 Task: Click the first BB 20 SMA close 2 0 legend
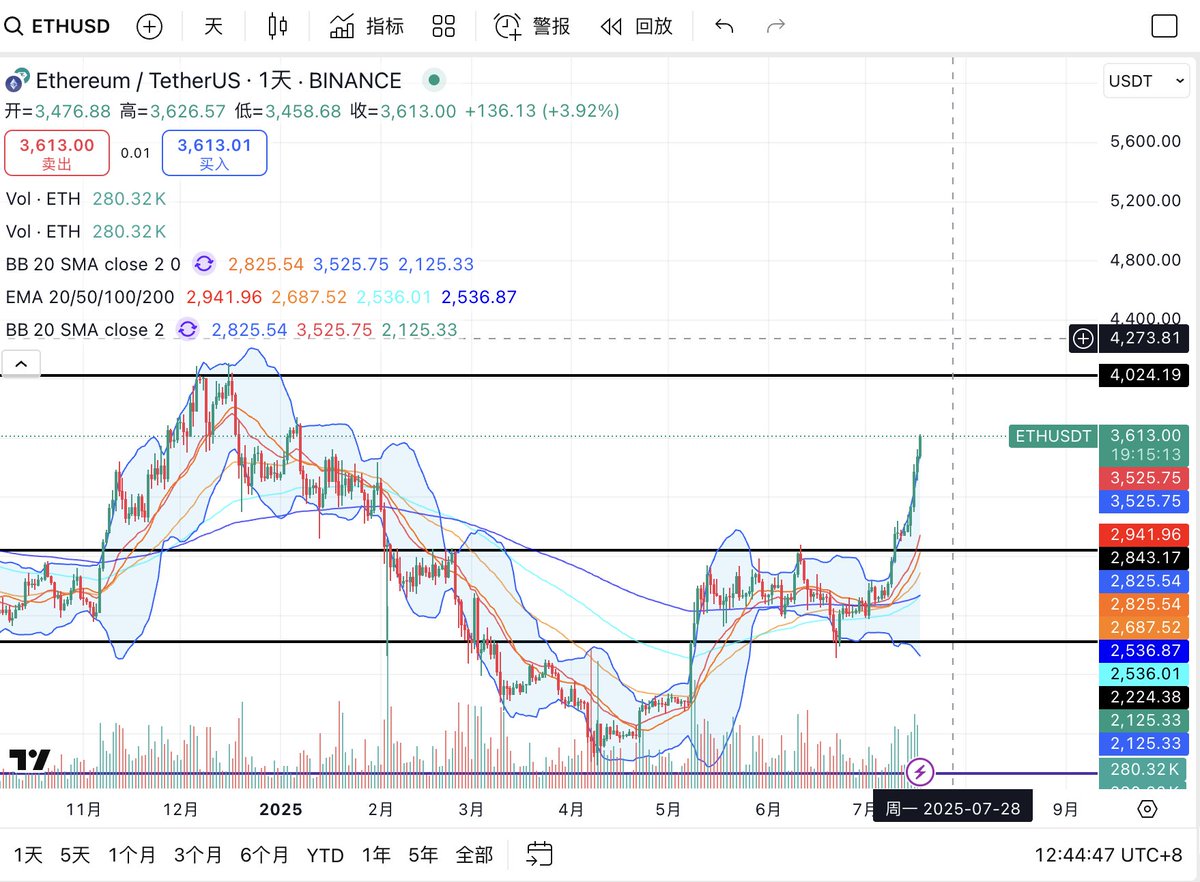click(x=93, y=264)
